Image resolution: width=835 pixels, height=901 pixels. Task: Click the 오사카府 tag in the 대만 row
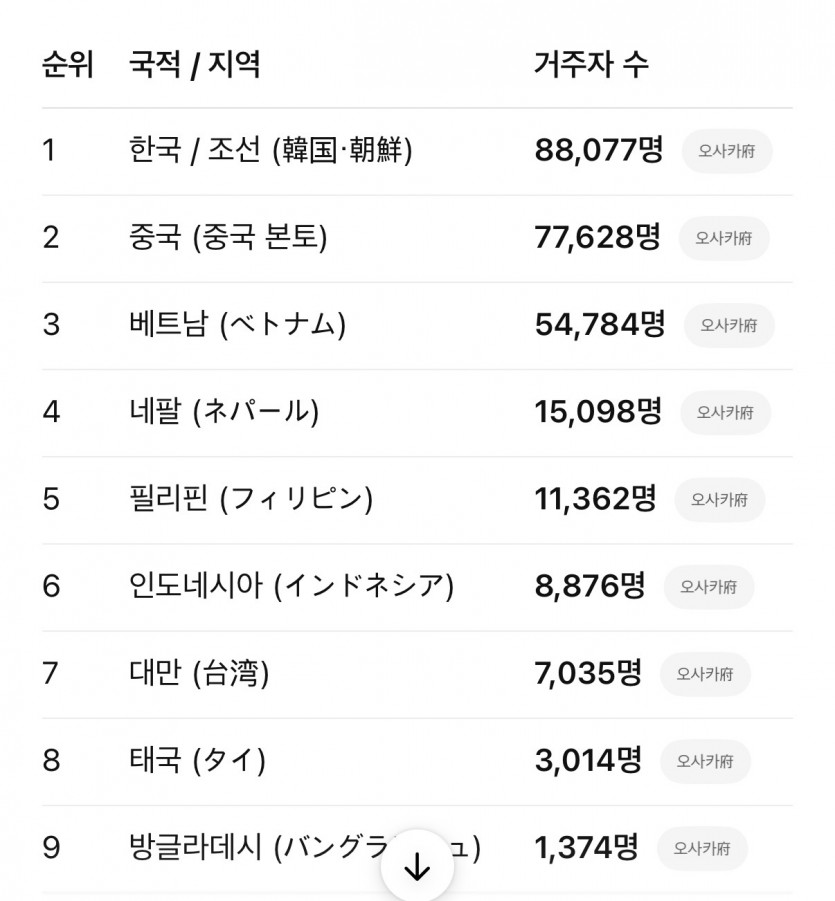pyautogui.click(x=705, y=673)
